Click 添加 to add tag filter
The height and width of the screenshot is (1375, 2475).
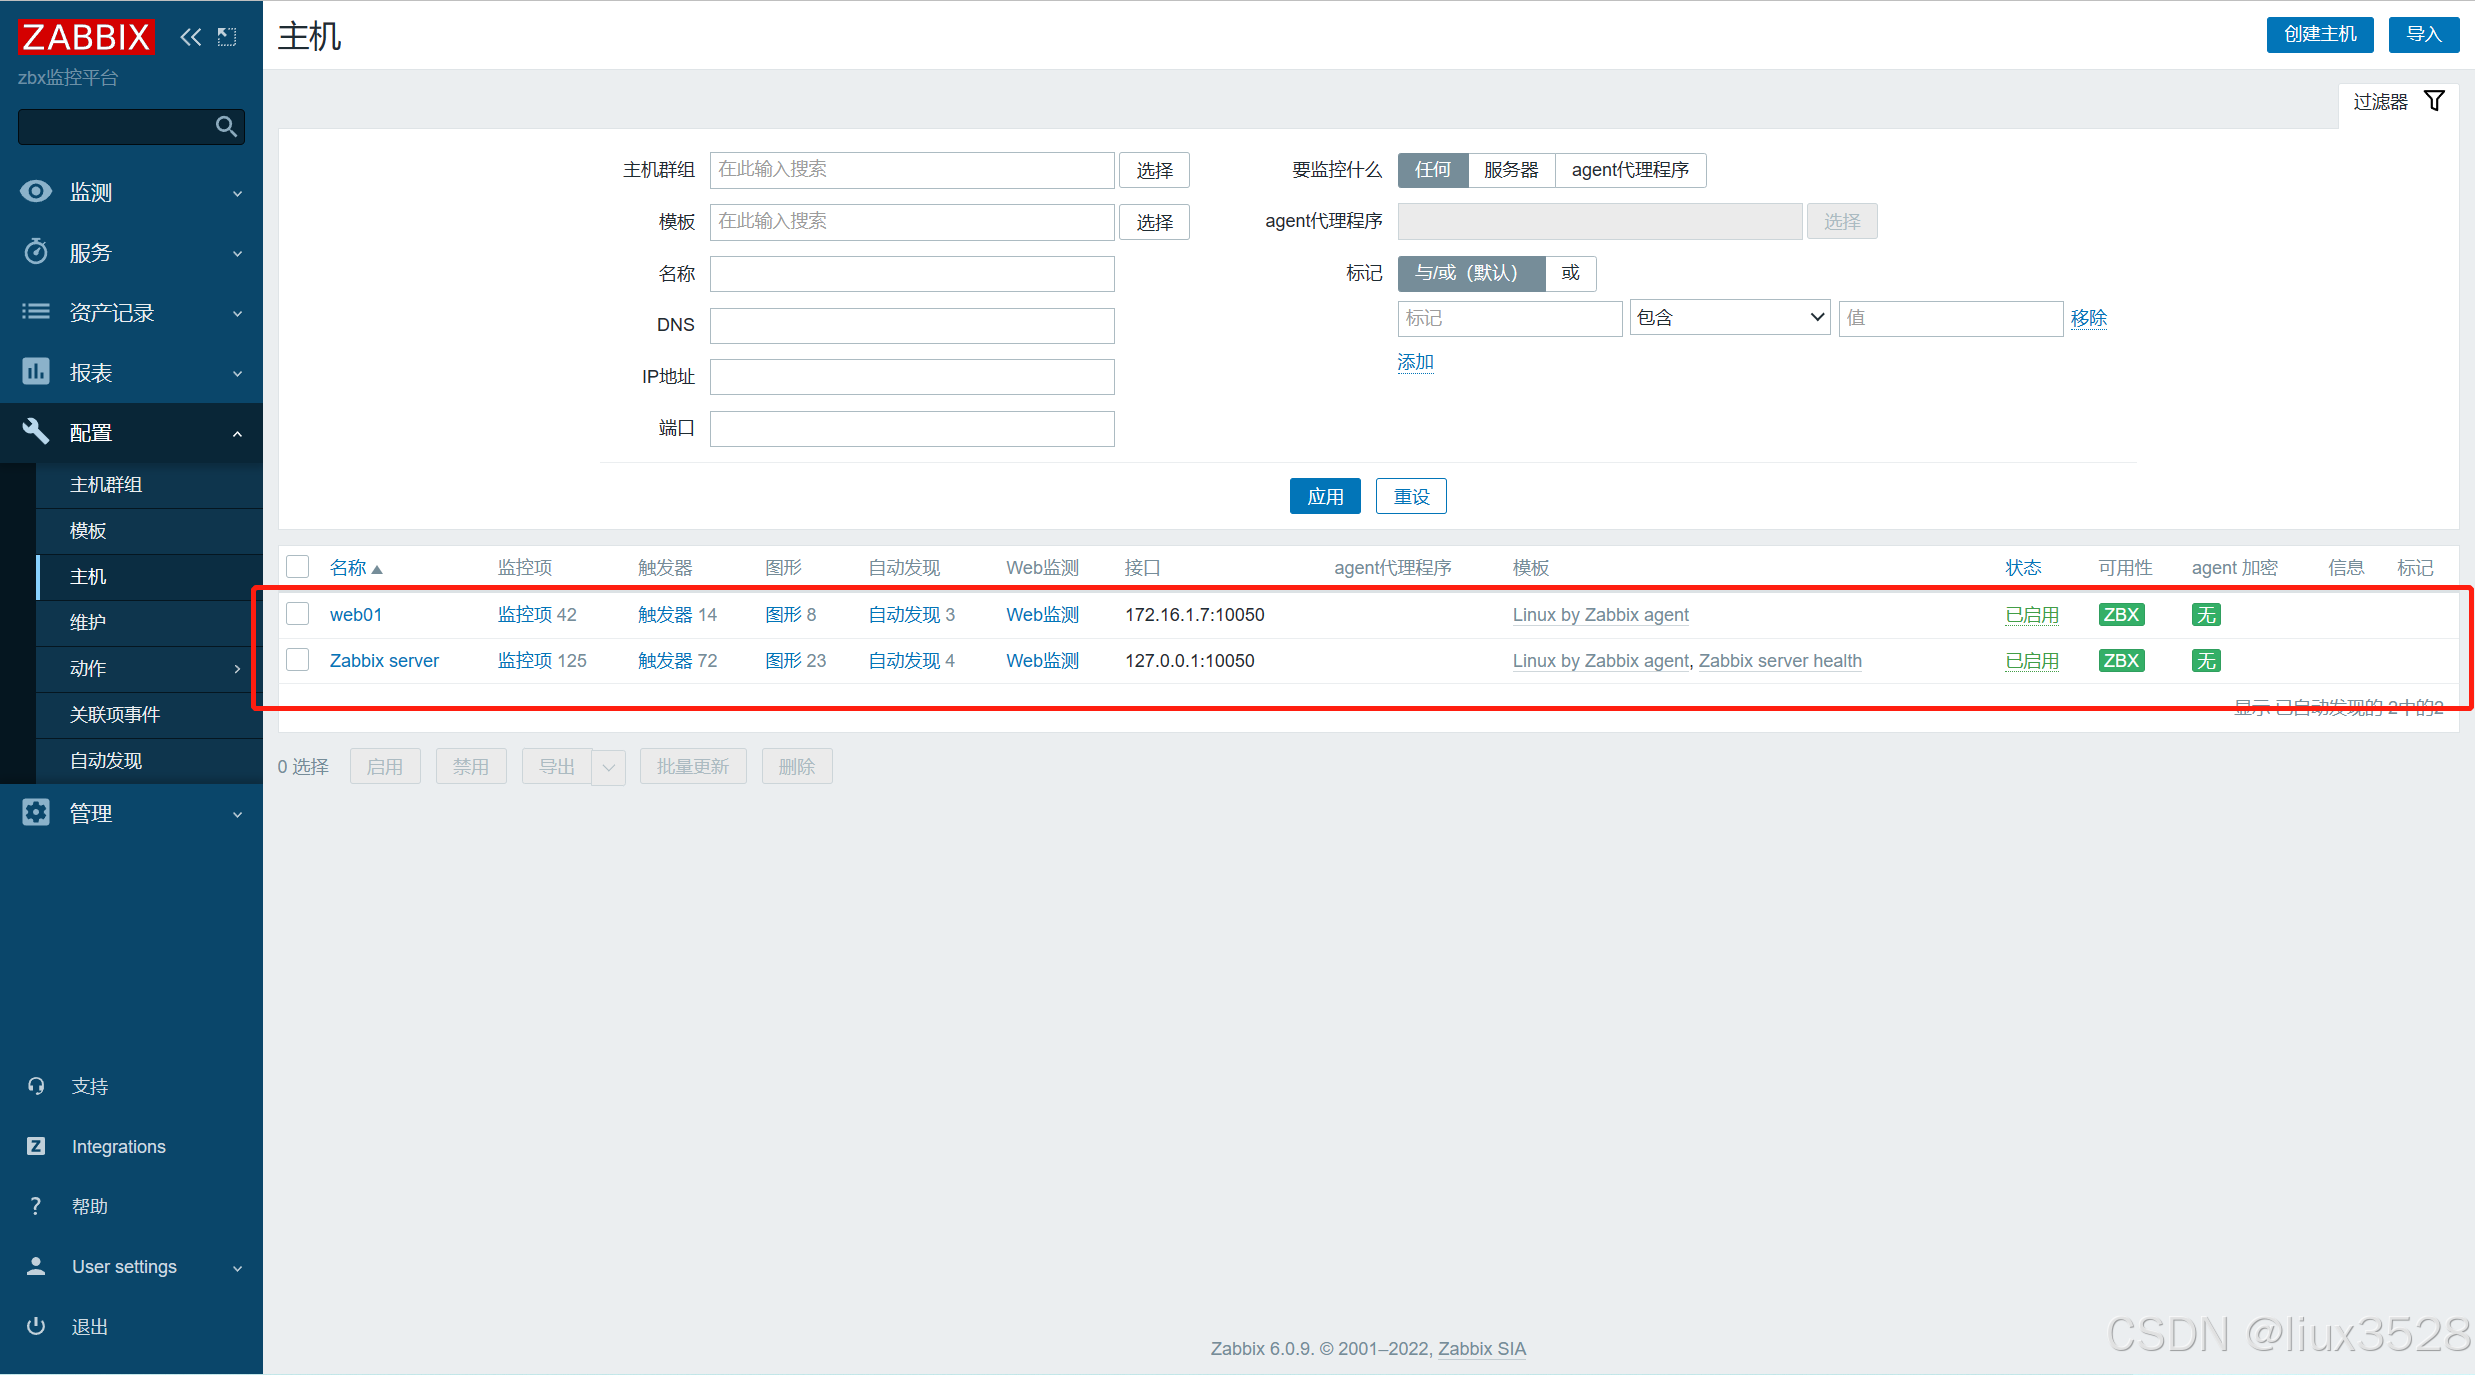point(1415,362)
